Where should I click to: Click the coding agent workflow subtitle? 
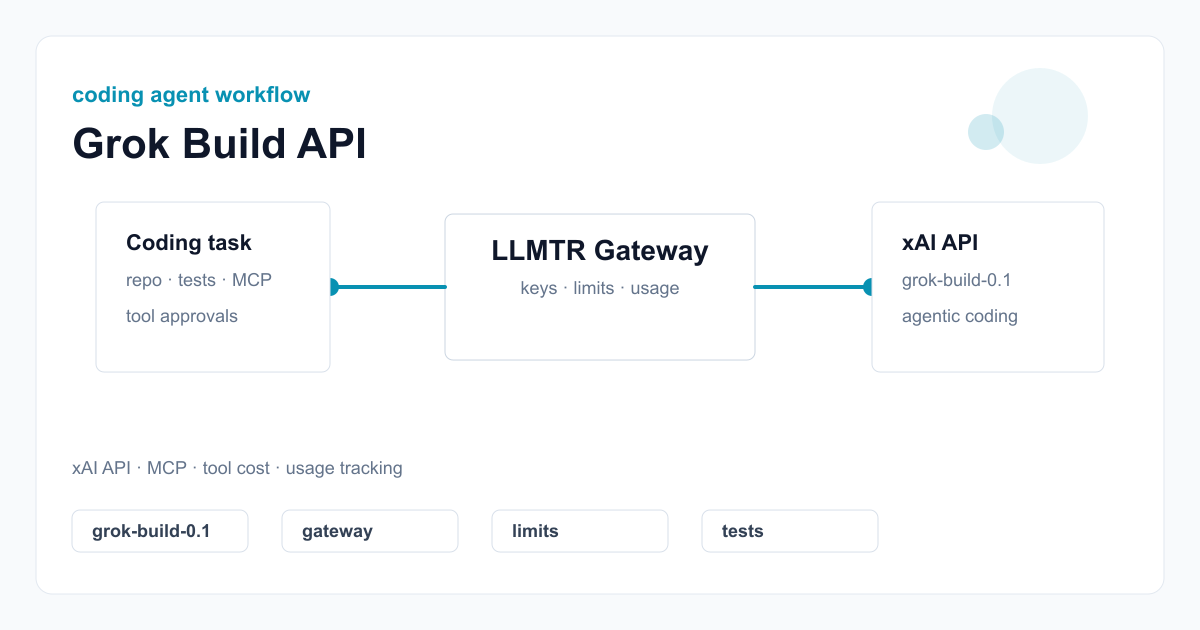191,95
